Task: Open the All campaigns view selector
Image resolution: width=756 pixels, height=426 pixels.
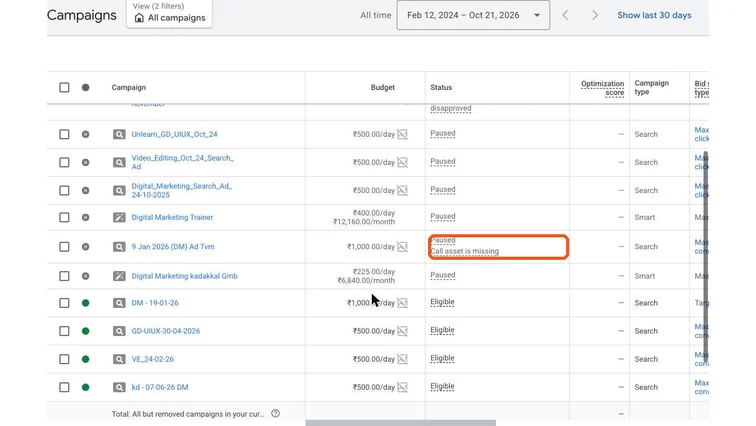Action: (x=169, y=13)
